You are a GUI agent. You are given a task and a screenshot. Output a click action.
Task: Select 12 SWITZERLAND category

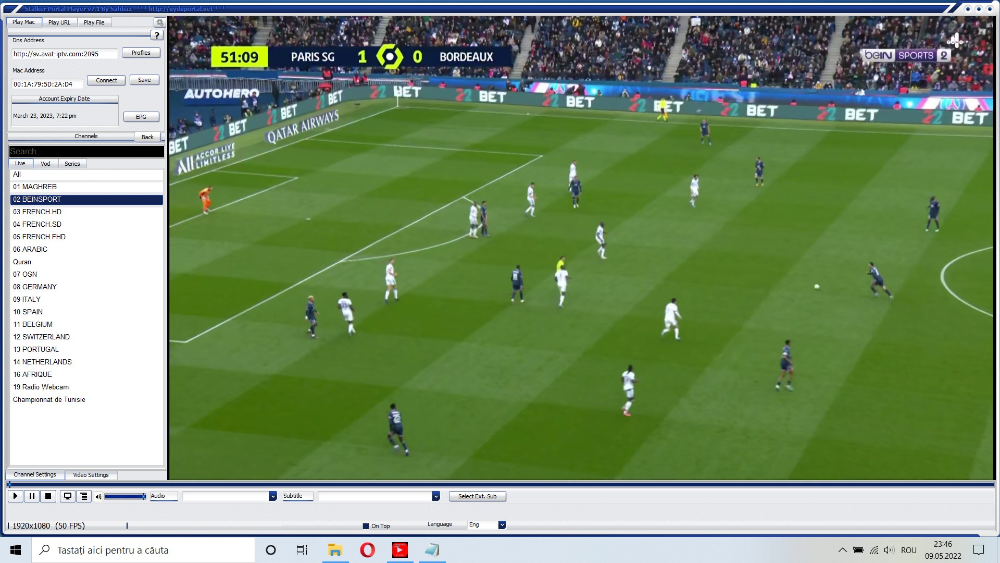[x=86, y=337]
